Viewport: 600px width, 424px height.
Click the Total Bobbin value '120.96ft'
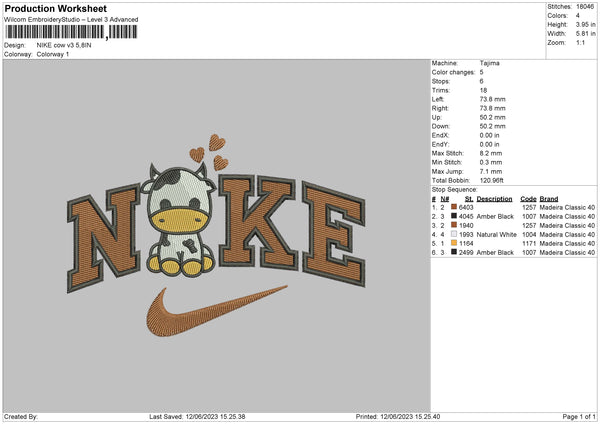pos(492,180)
